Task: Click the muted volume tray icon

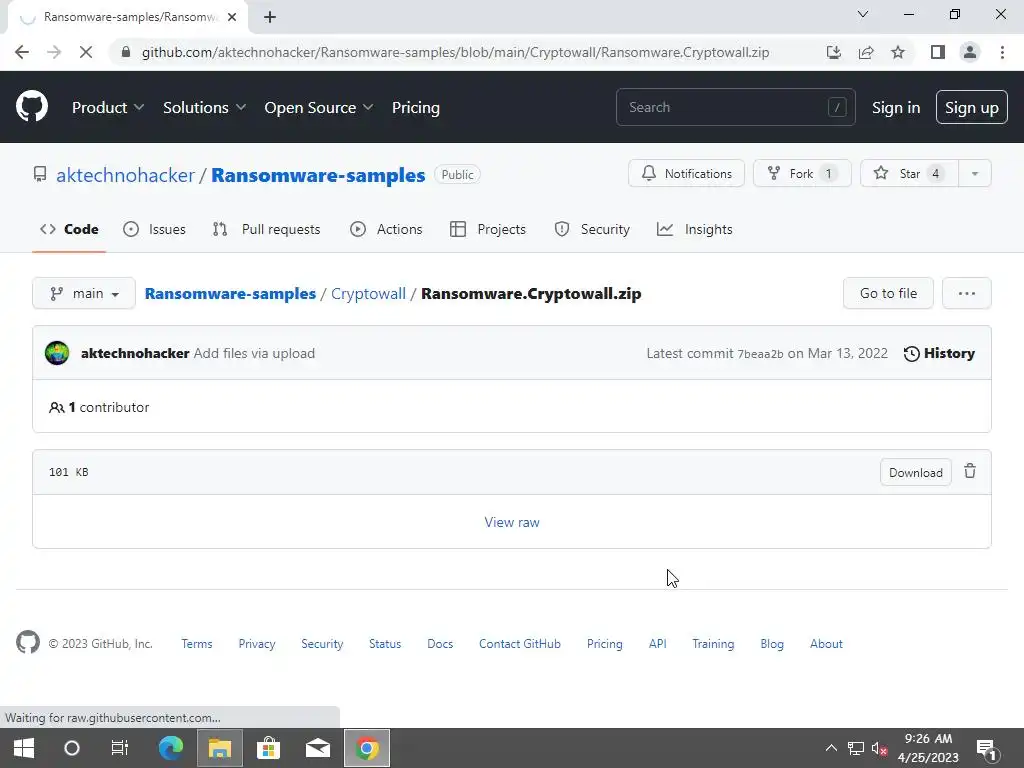Action: pos(879,748)
